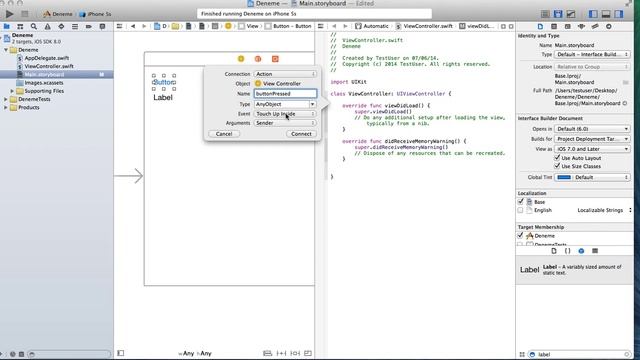
Task: Focus the Name field containing buttonPressed
Action: tap(285, 93)
